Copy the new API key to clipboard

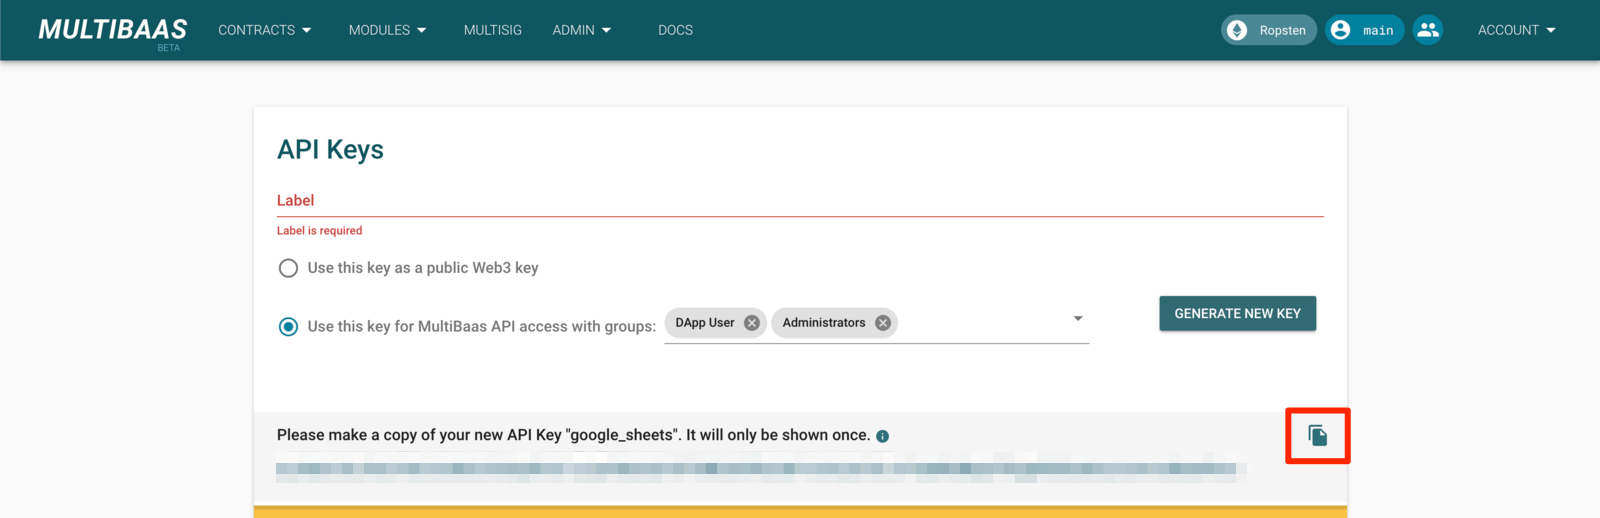tap(1317, 435)
